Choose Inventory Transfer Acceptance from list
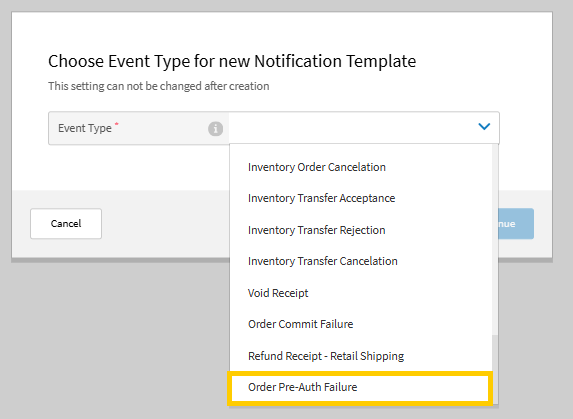 tap(360, 198)
